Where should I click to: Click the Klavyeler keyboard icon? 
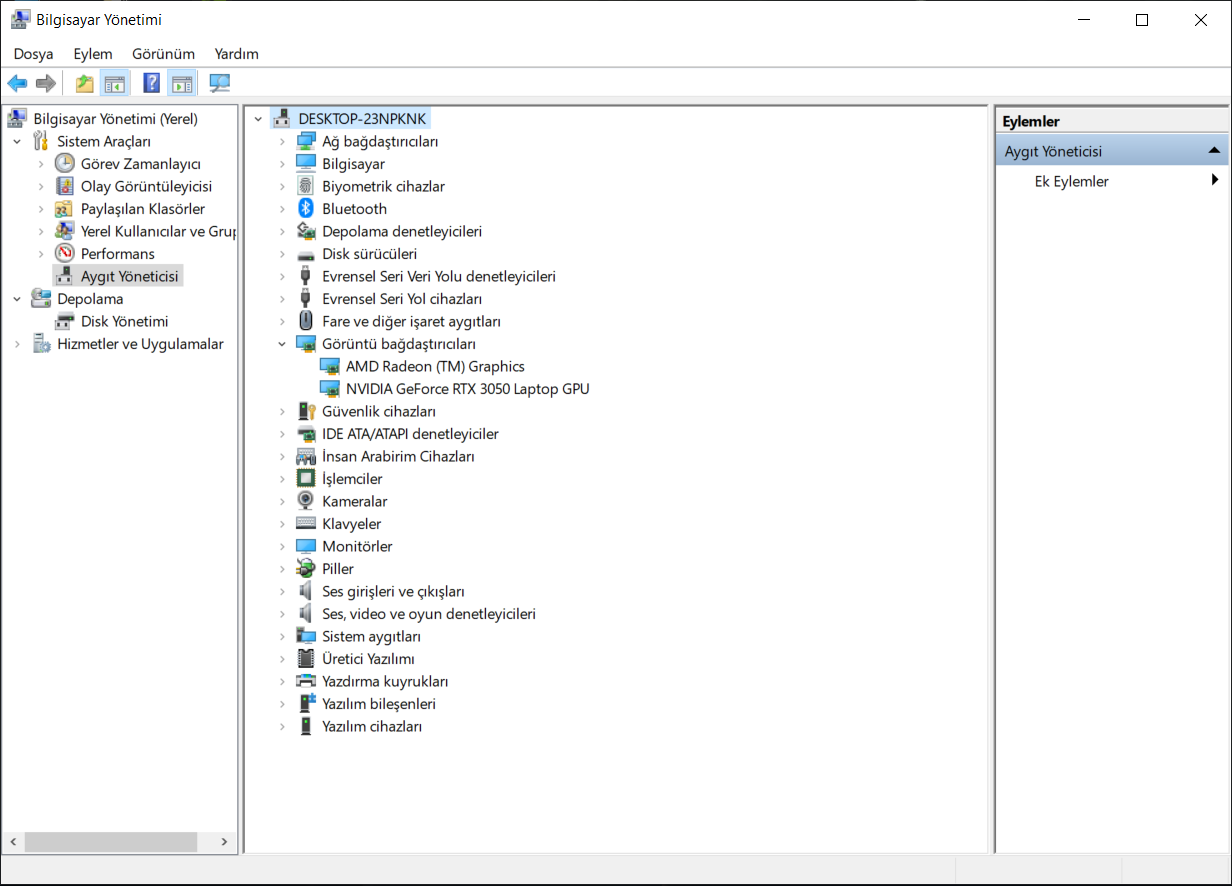(x=306, y=523)
